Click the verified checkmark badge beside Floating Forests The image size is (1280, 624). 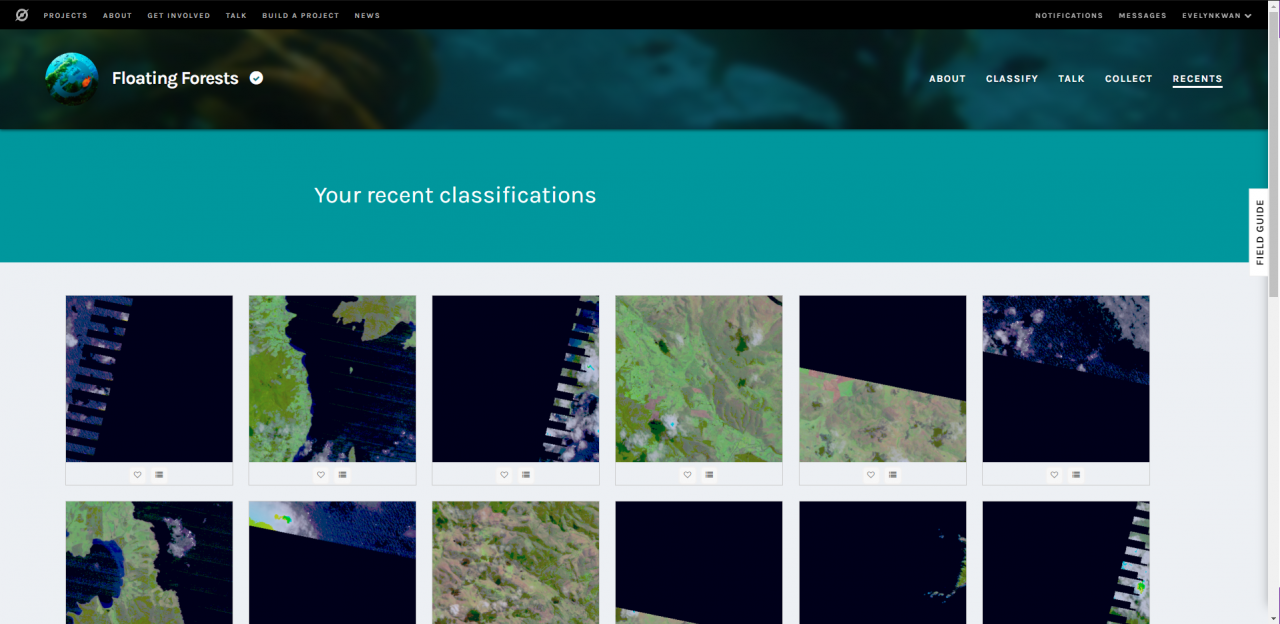[256, 78]
